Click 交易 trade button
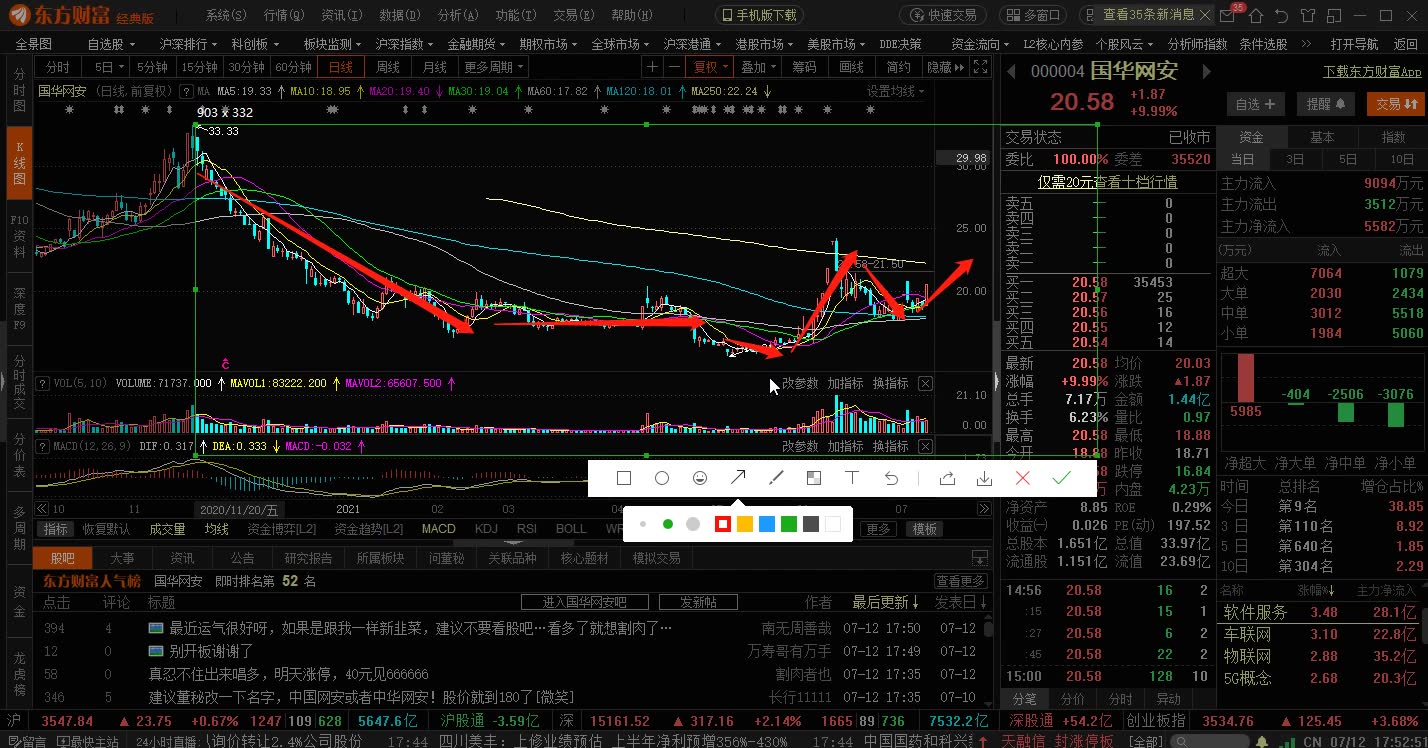Image resolution: width=1428 pixels, height=748 pixels. [1396, 103]
